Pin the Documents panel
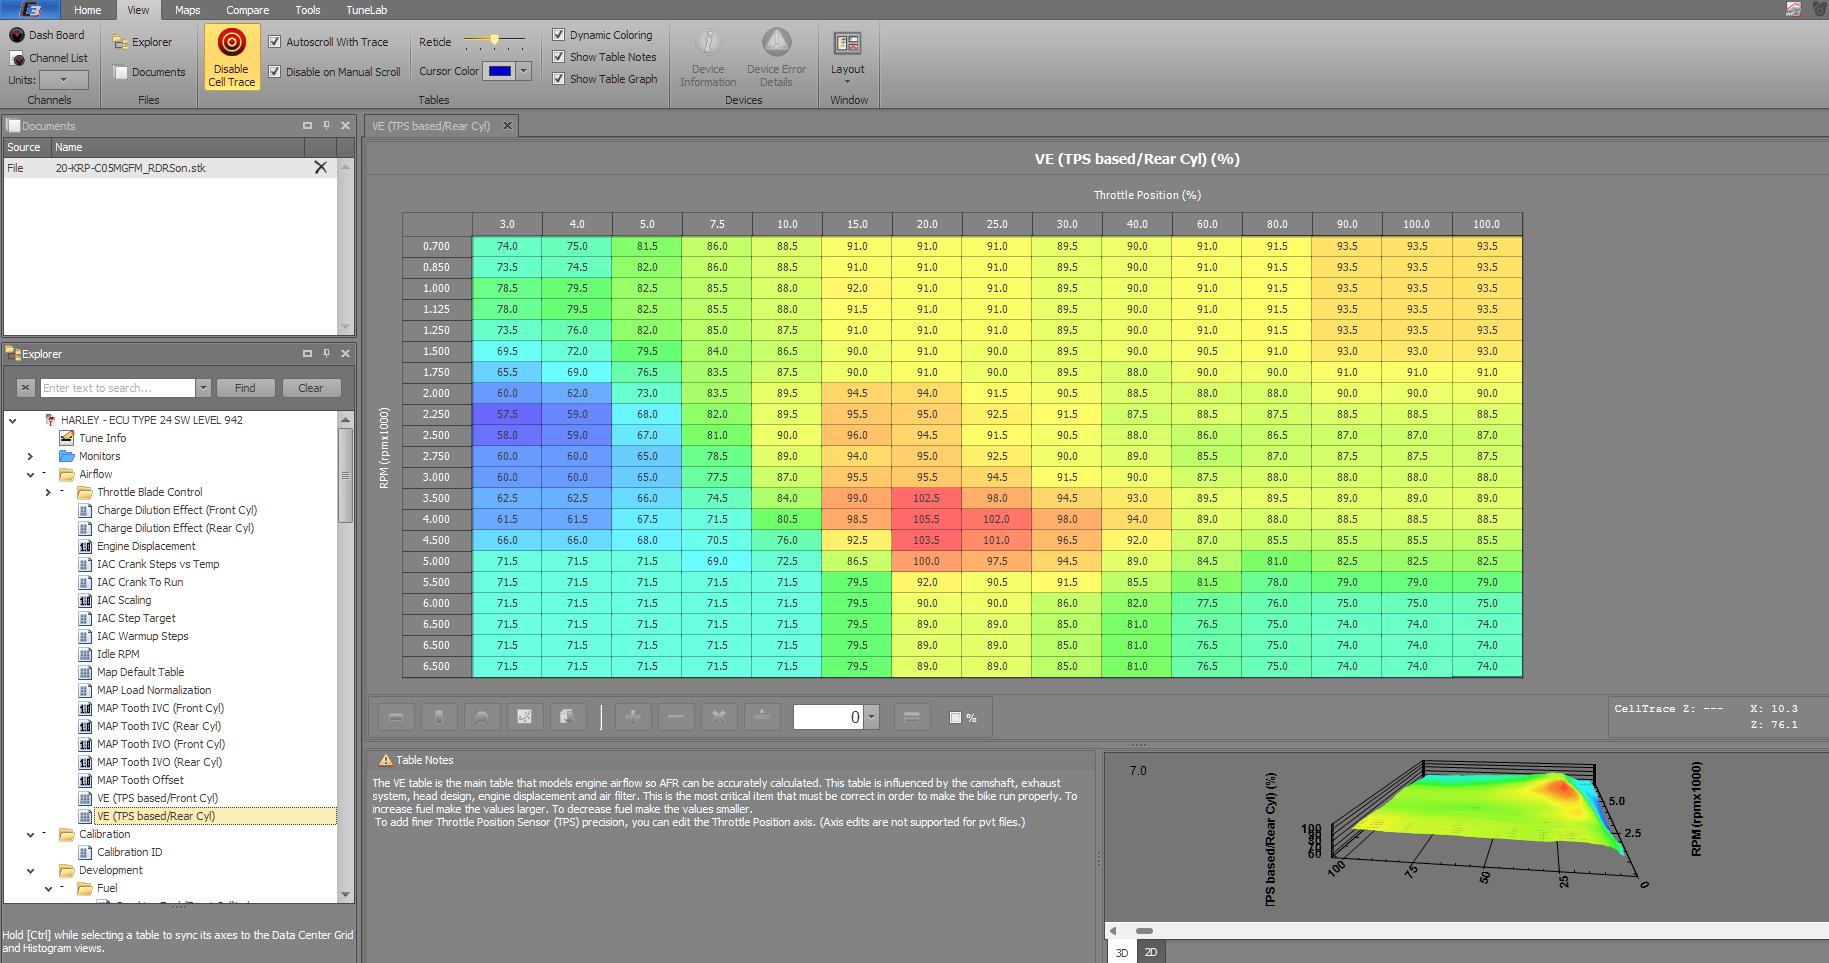This screenshot has width=1829, height=963. point(326,126)
